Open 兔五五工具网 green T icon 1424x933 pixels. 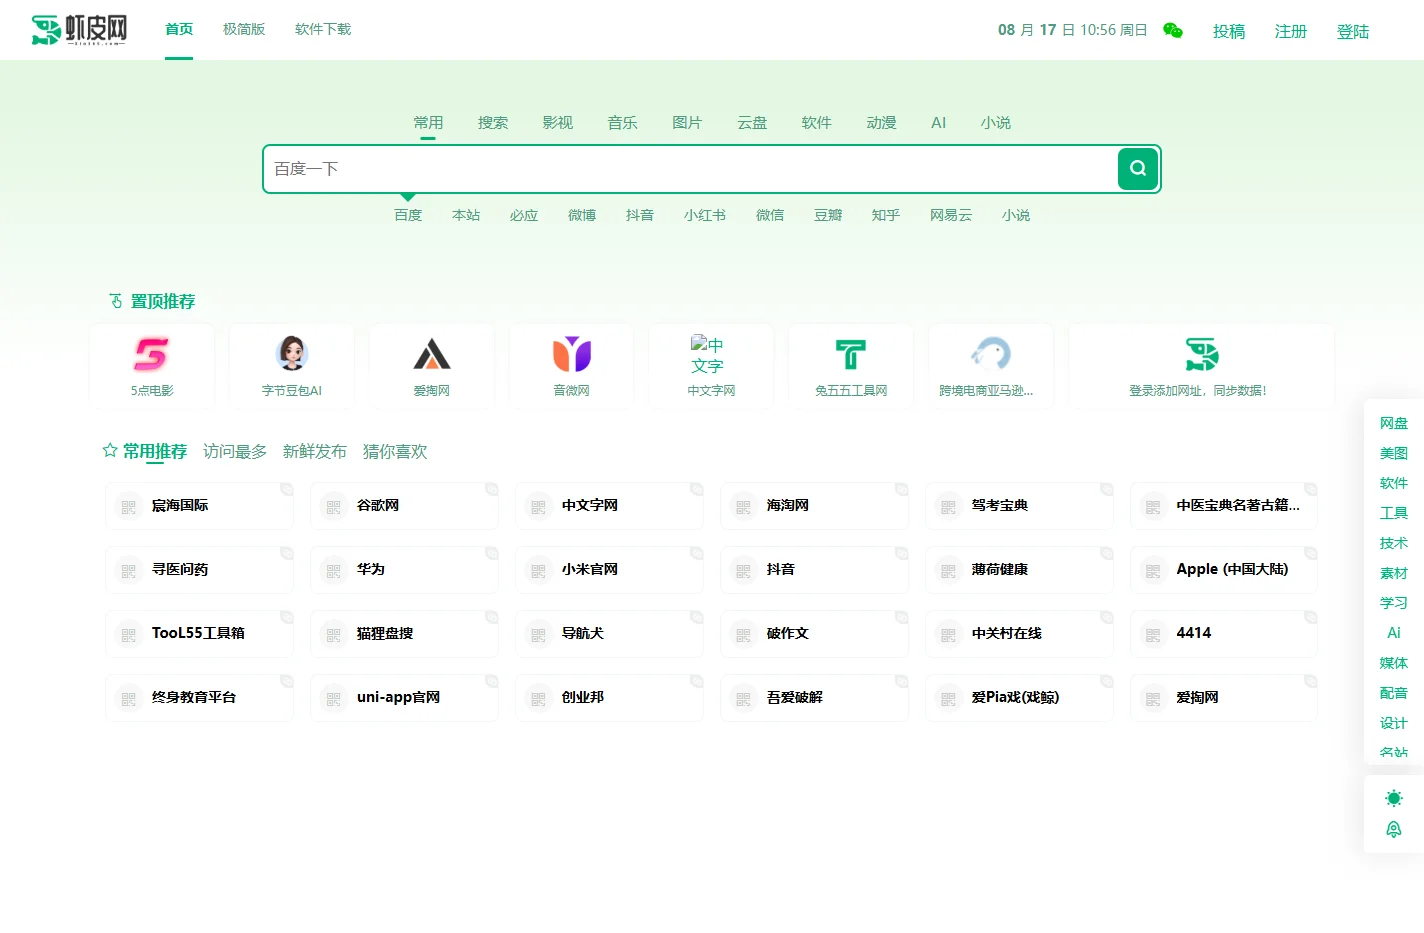851,354
